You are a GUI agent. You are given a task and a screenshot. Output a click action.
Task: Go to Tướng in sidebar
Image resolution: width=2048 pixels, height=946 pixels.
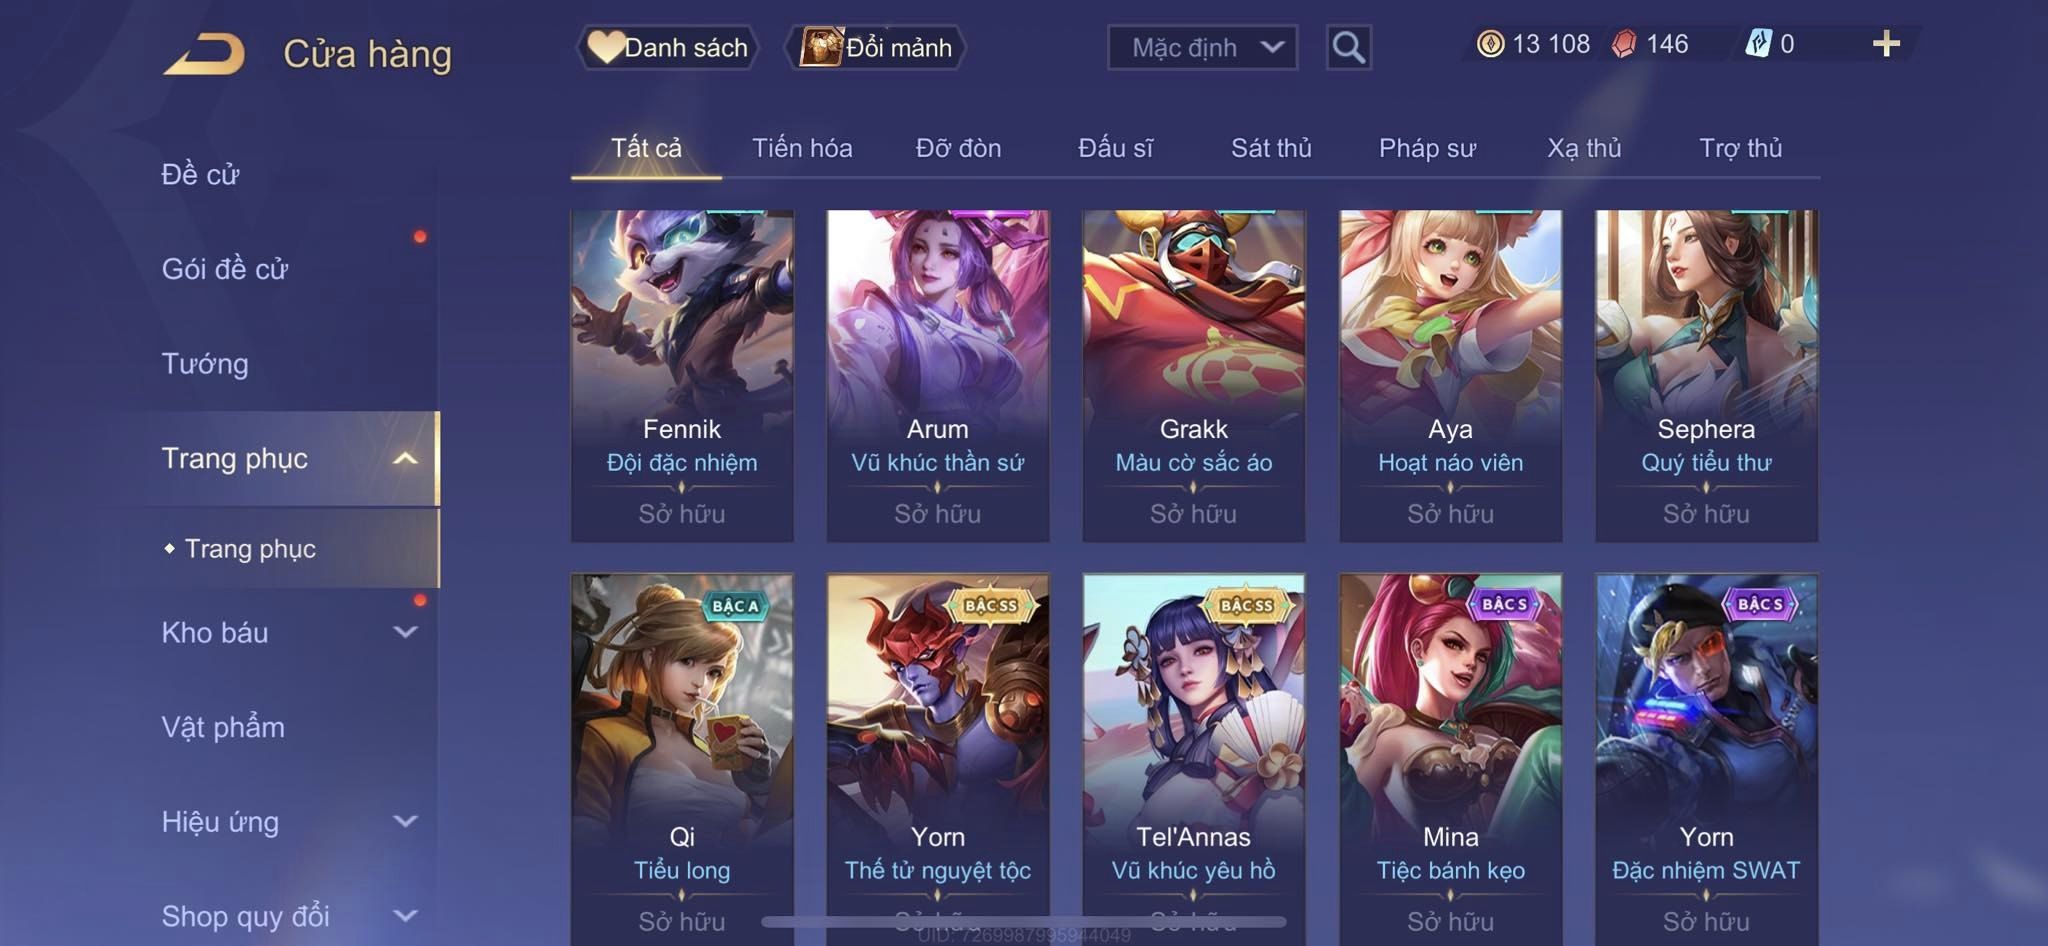coord(205,364)
